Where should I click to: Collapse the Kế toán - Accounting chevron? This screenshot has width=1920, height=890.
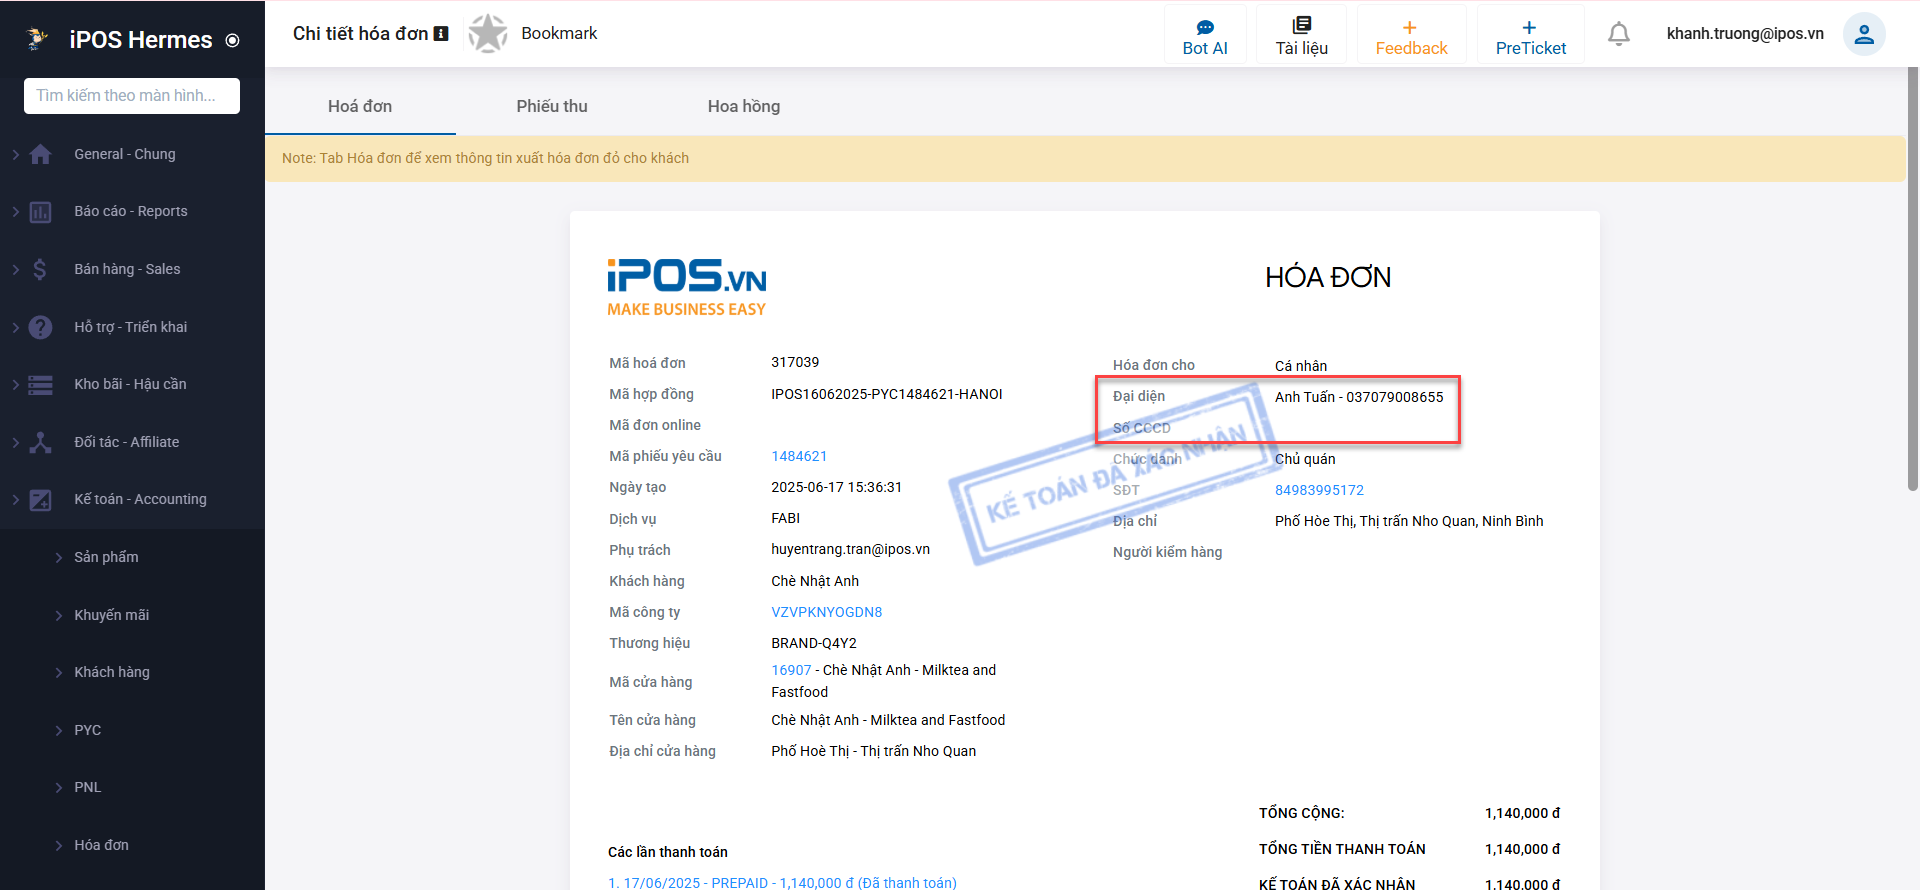[x=16, y=500]
